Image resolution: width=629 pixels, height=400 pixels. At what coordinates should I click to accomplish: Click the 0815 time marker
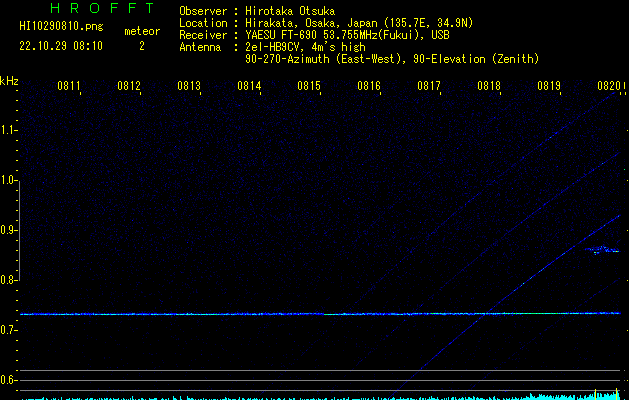(x=309, y=86)
